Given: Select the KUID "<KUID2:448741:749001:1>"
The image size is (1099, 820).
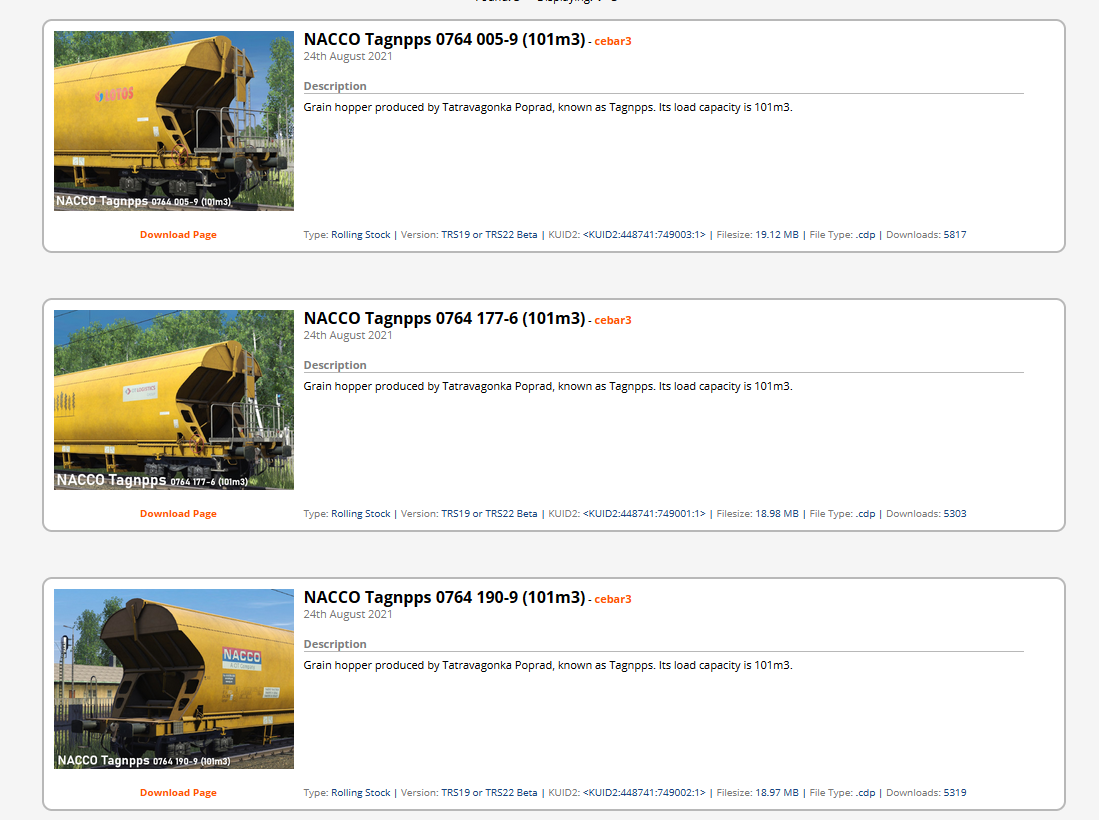Looking at the screenshot, I should (644, 514).
